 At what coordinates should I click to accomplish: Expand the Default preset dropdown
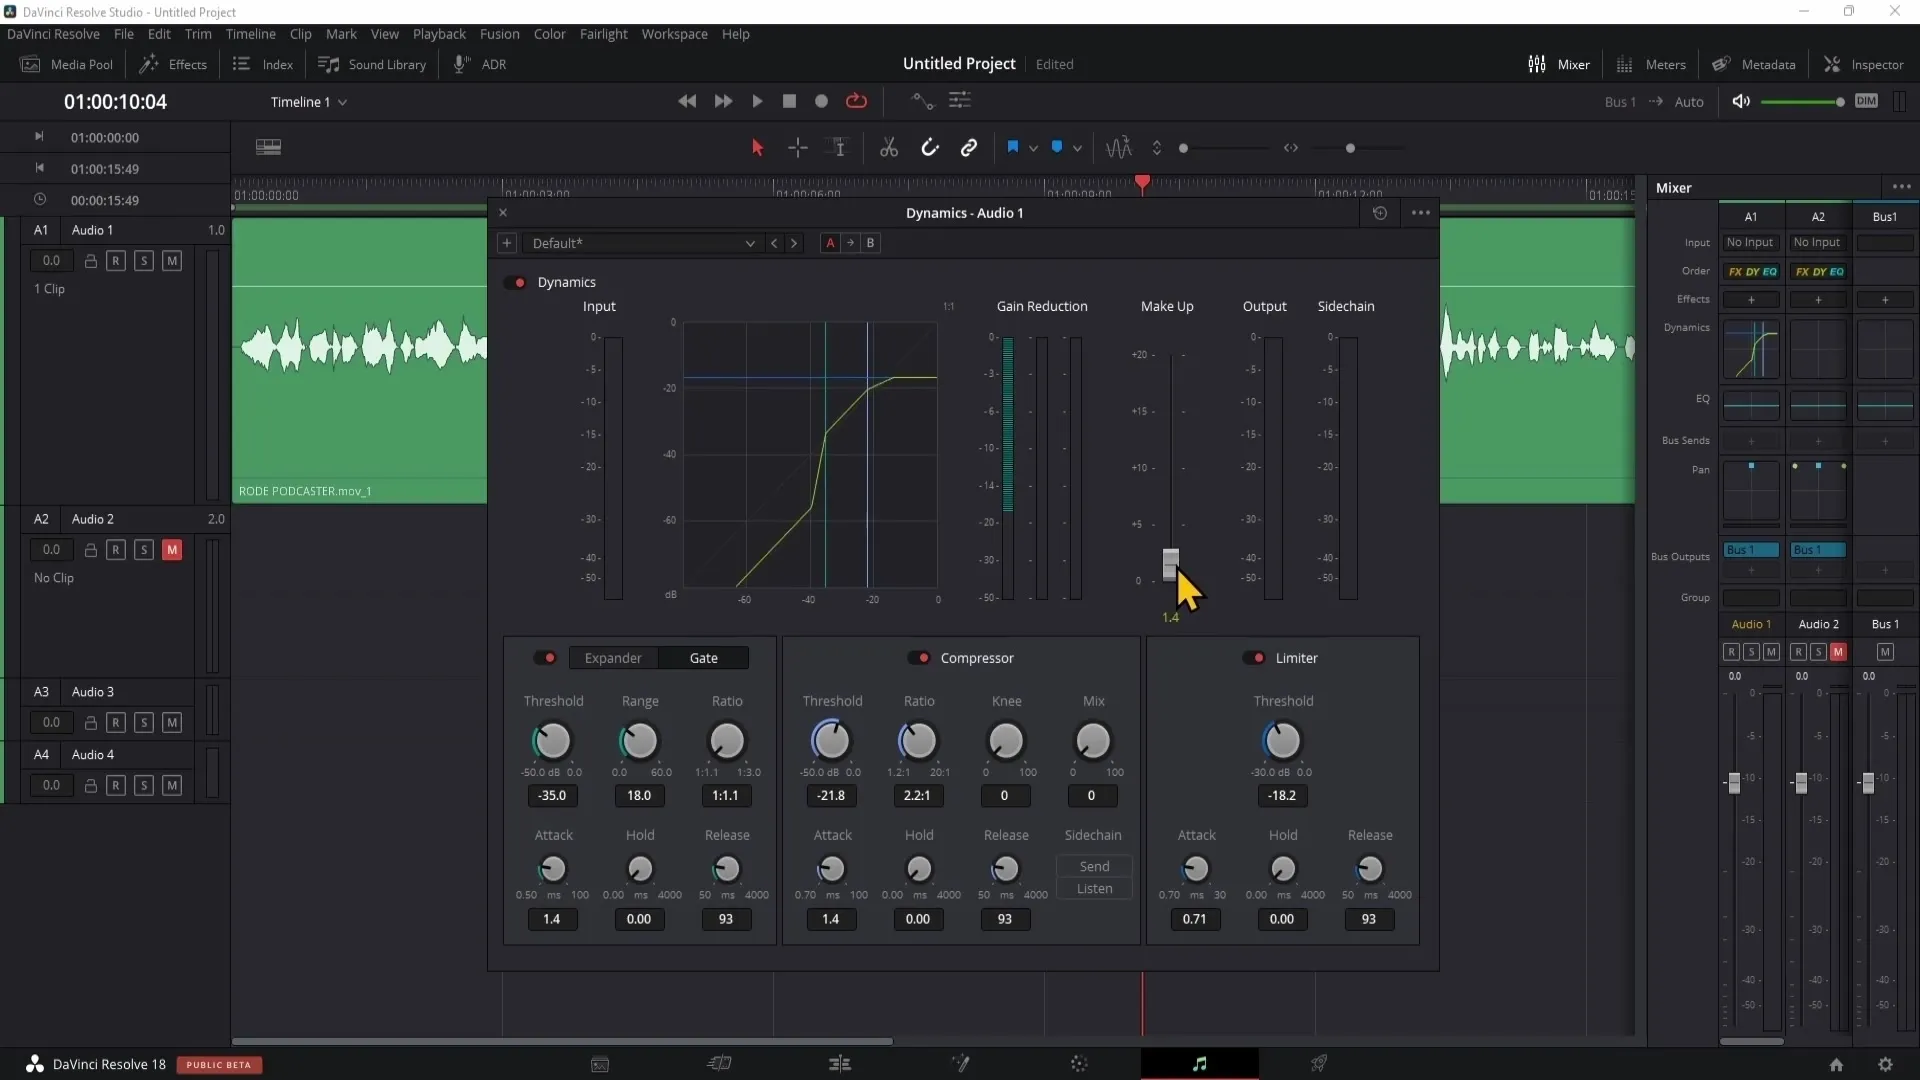(748, 243)
